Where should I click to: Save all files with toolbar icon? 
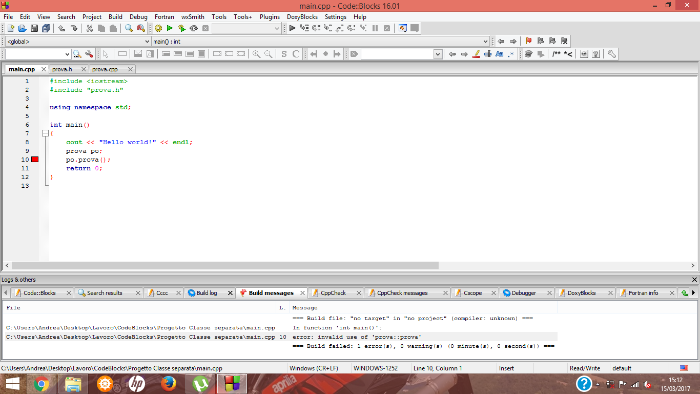[46, 28]
